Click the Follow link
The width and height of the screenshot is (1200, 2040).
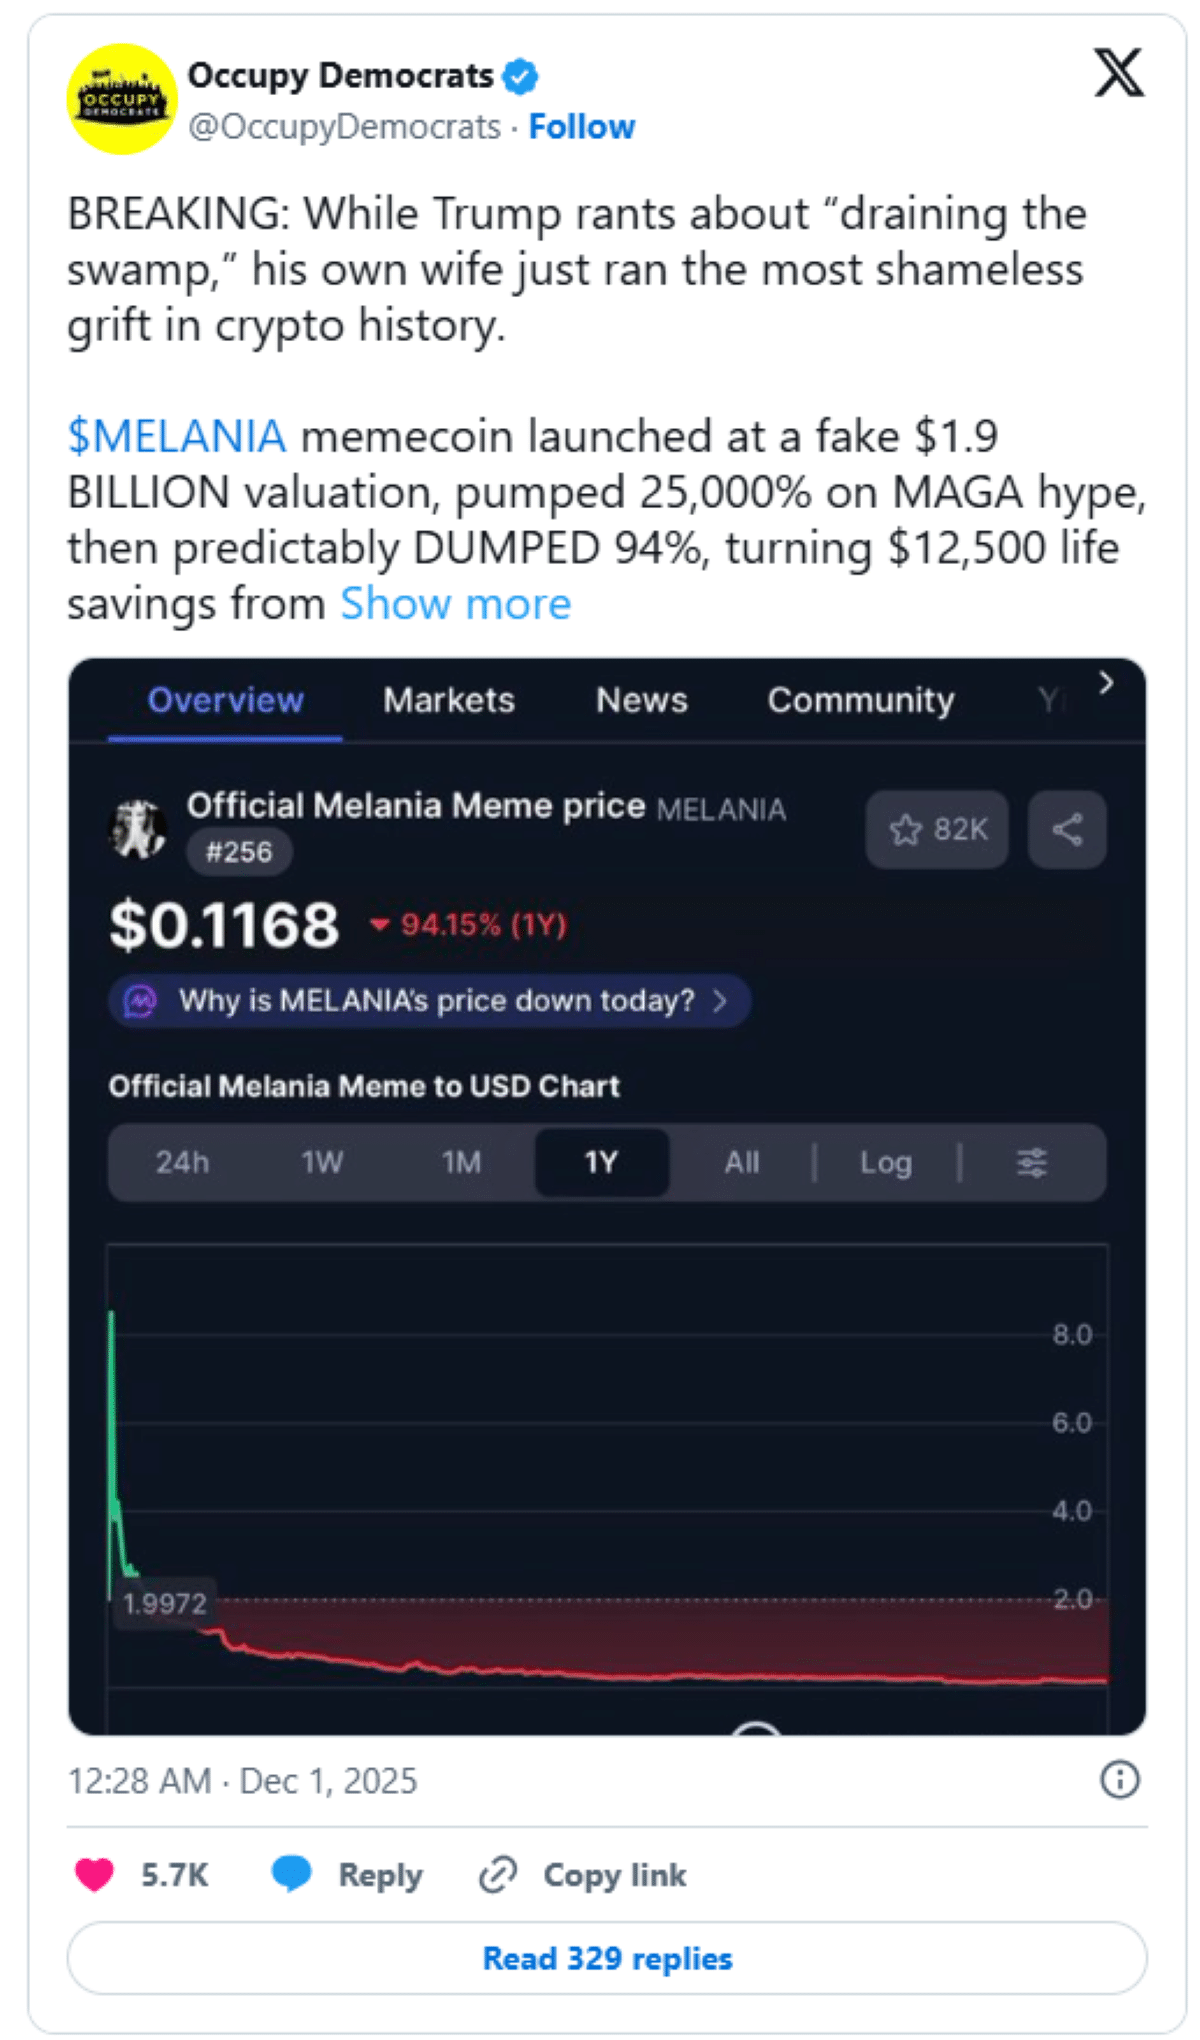point(581,127)
